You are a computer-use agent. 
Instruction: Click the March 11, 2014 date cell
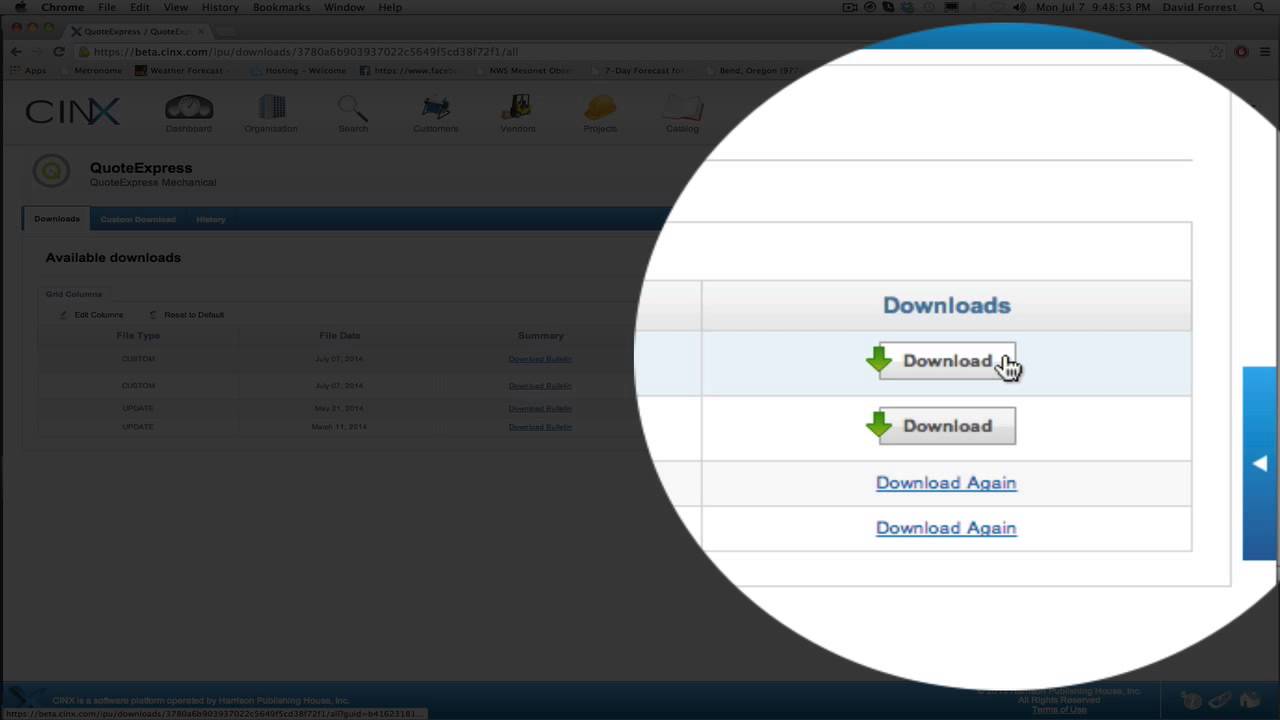[339, 427]
